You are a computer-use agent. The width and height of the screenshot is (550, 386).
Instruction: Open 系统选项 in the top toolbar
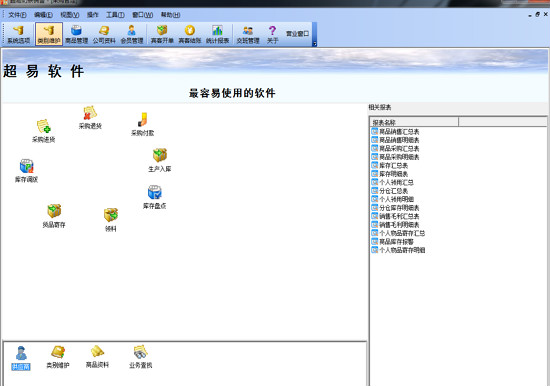pos(19,34)
